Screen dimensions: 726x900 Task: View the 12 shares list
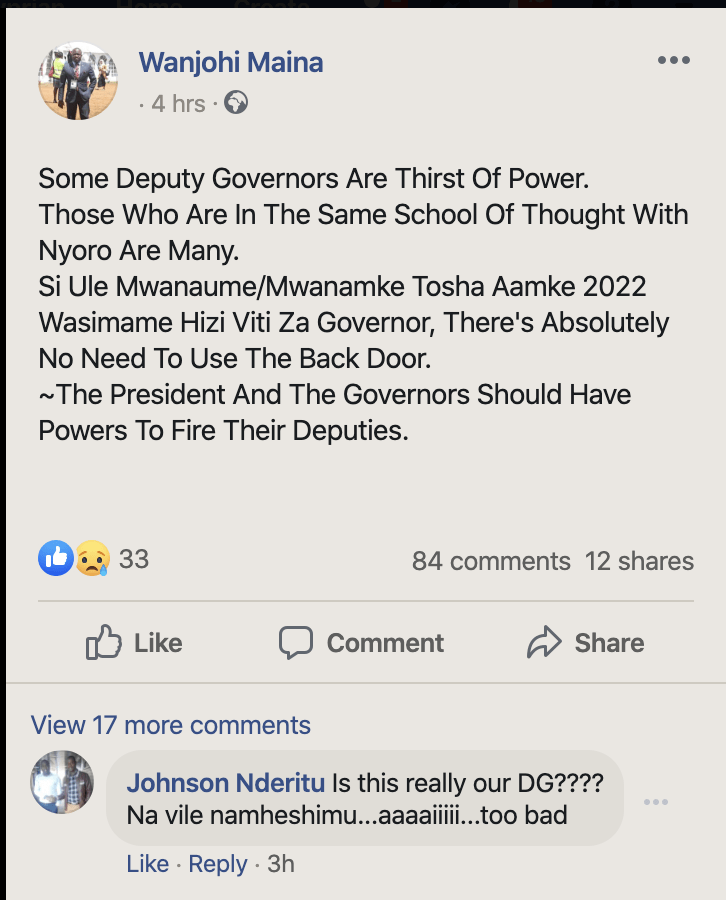point(639,561)
